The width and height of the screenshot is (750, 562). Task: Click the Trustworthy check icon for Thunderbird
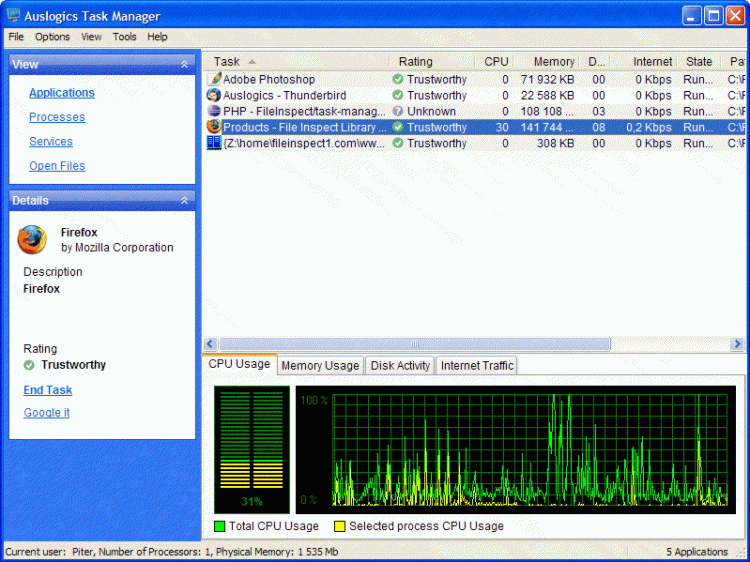pyautogui.click(x=397, y=95)
